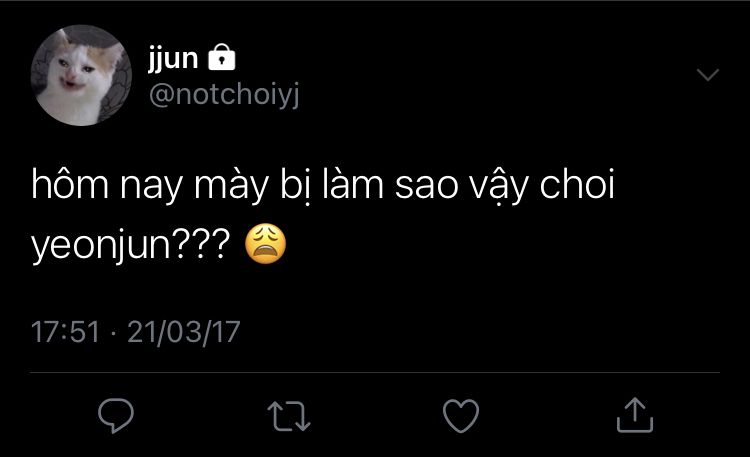Open the share sheet icon
The image size is (750, 457).
(634, 413)
